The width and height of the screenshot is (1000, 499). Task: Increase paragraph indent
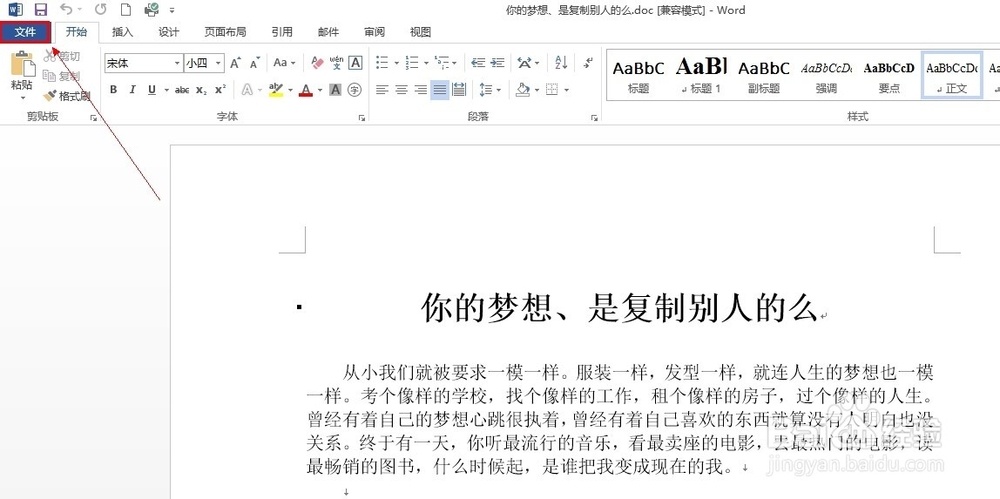coord(497,63)
